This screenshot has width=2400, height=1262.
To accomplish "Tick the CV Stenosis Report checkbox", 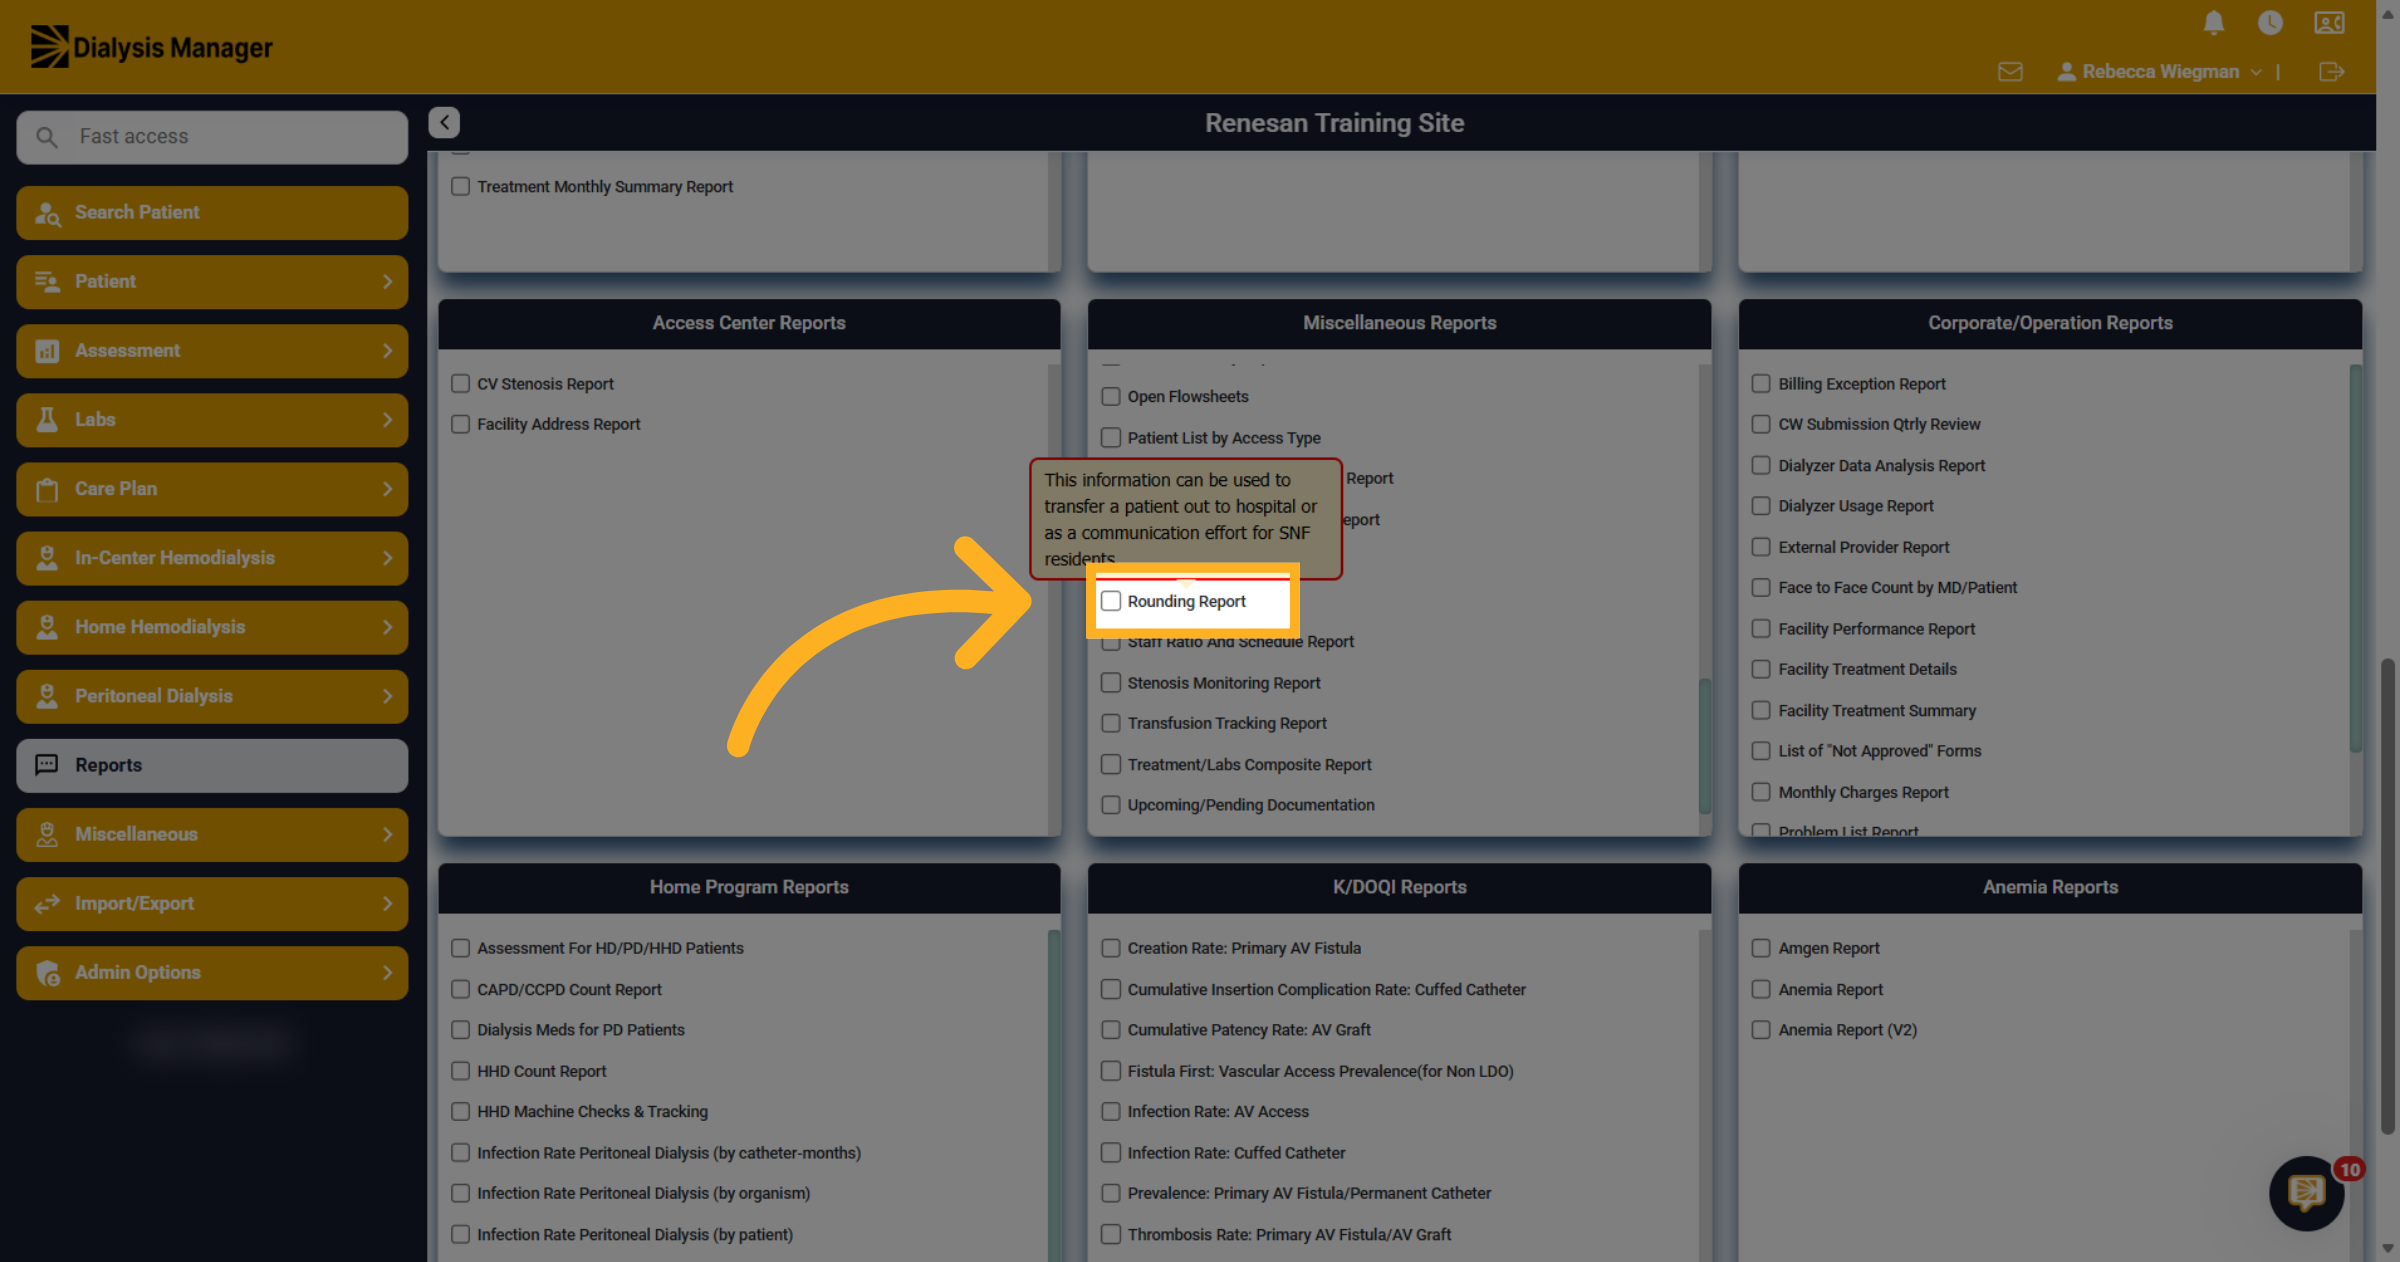I will 460,384.
